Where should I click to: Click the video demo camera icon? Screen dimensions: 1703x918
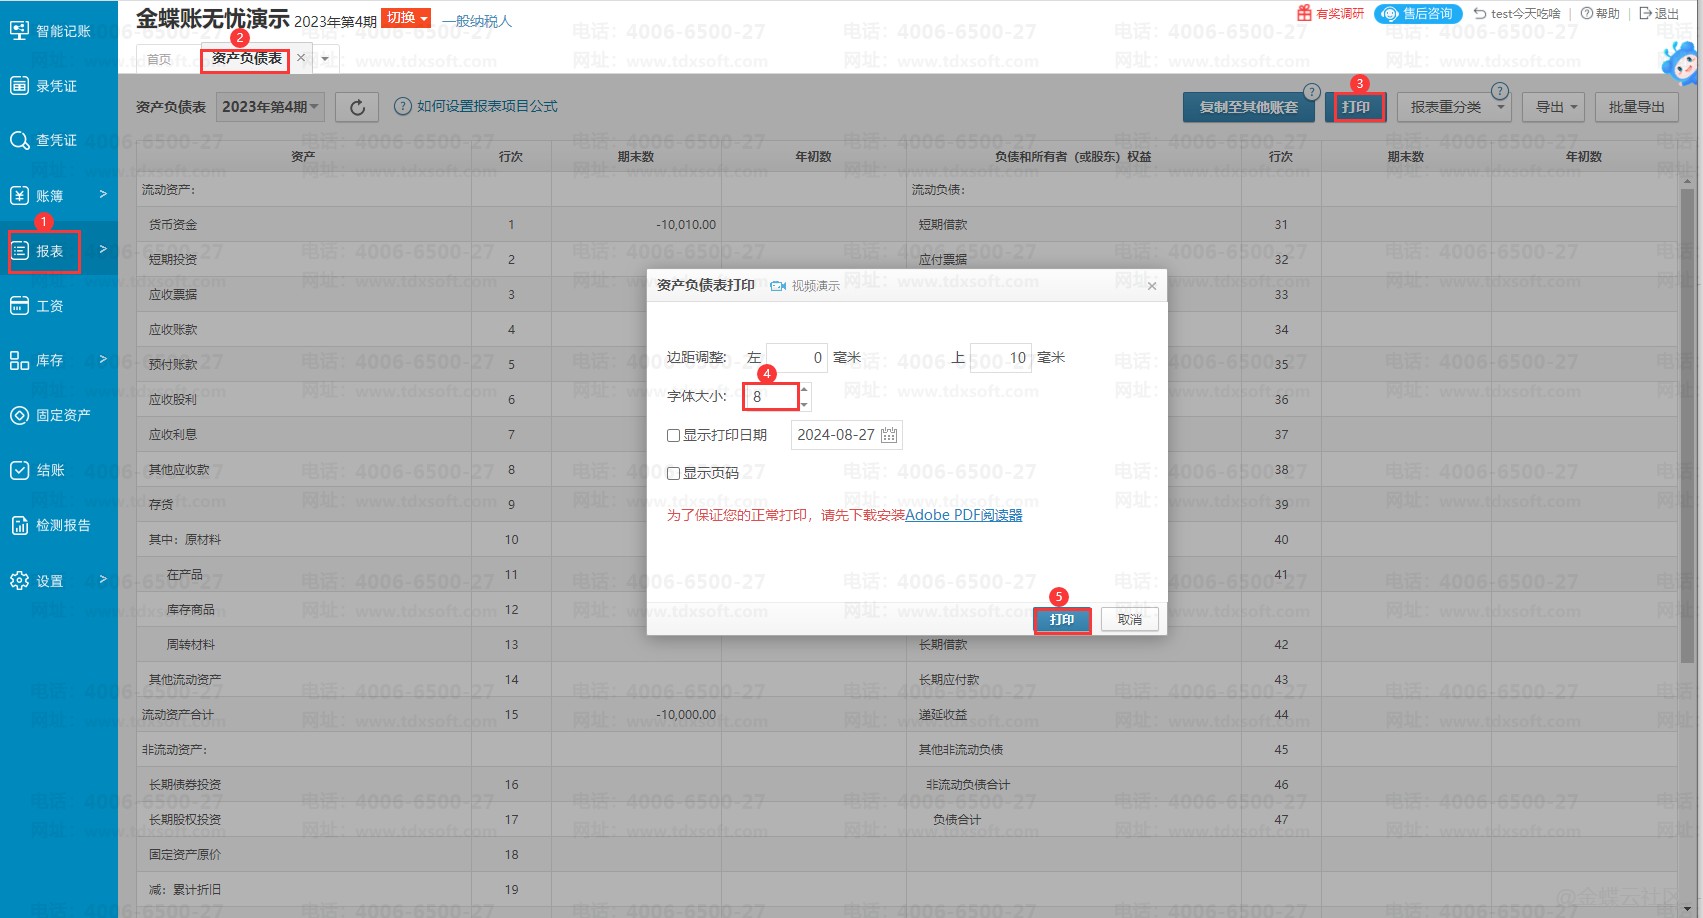pyautogui.click(x=778, y=286)
